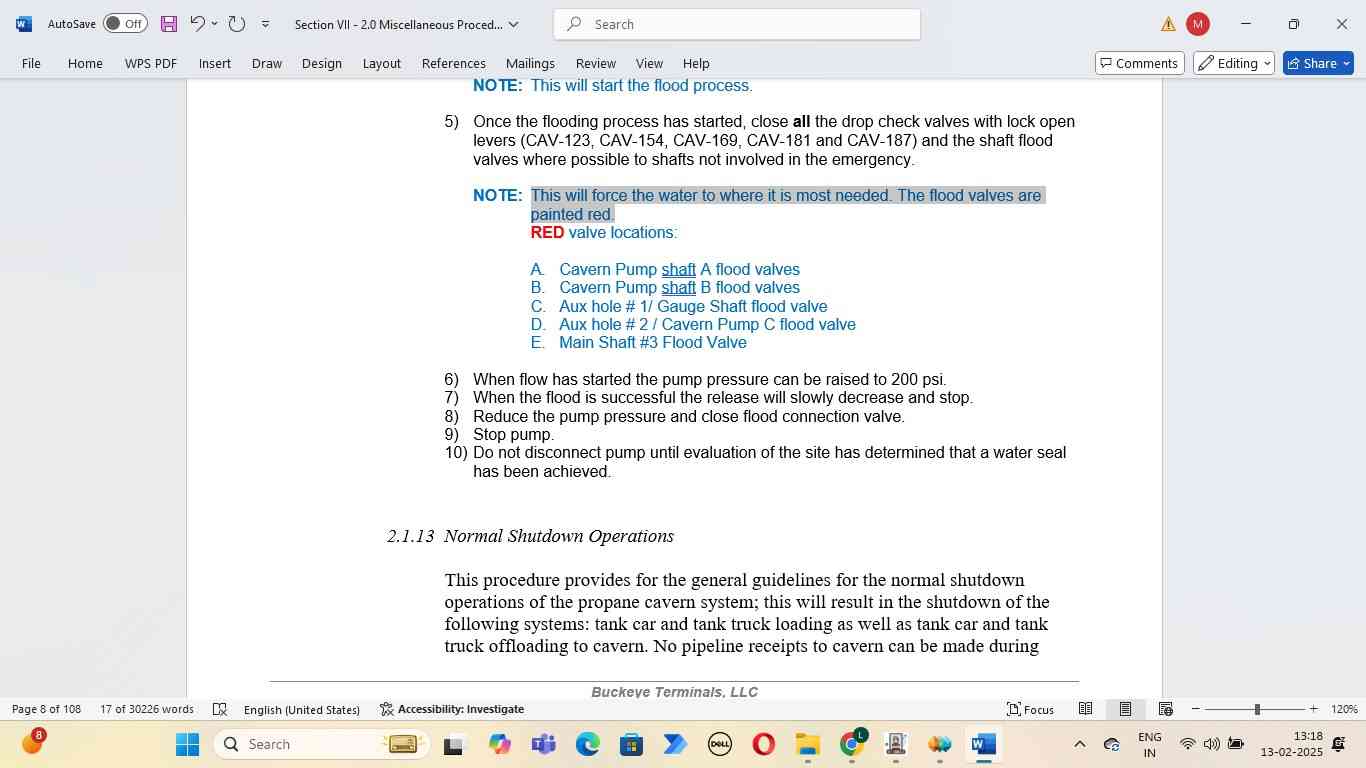Open the Editing mode dropdown
Image resolution: width=1366 pixels, height=768 pixels.
tap(1233, 63)
